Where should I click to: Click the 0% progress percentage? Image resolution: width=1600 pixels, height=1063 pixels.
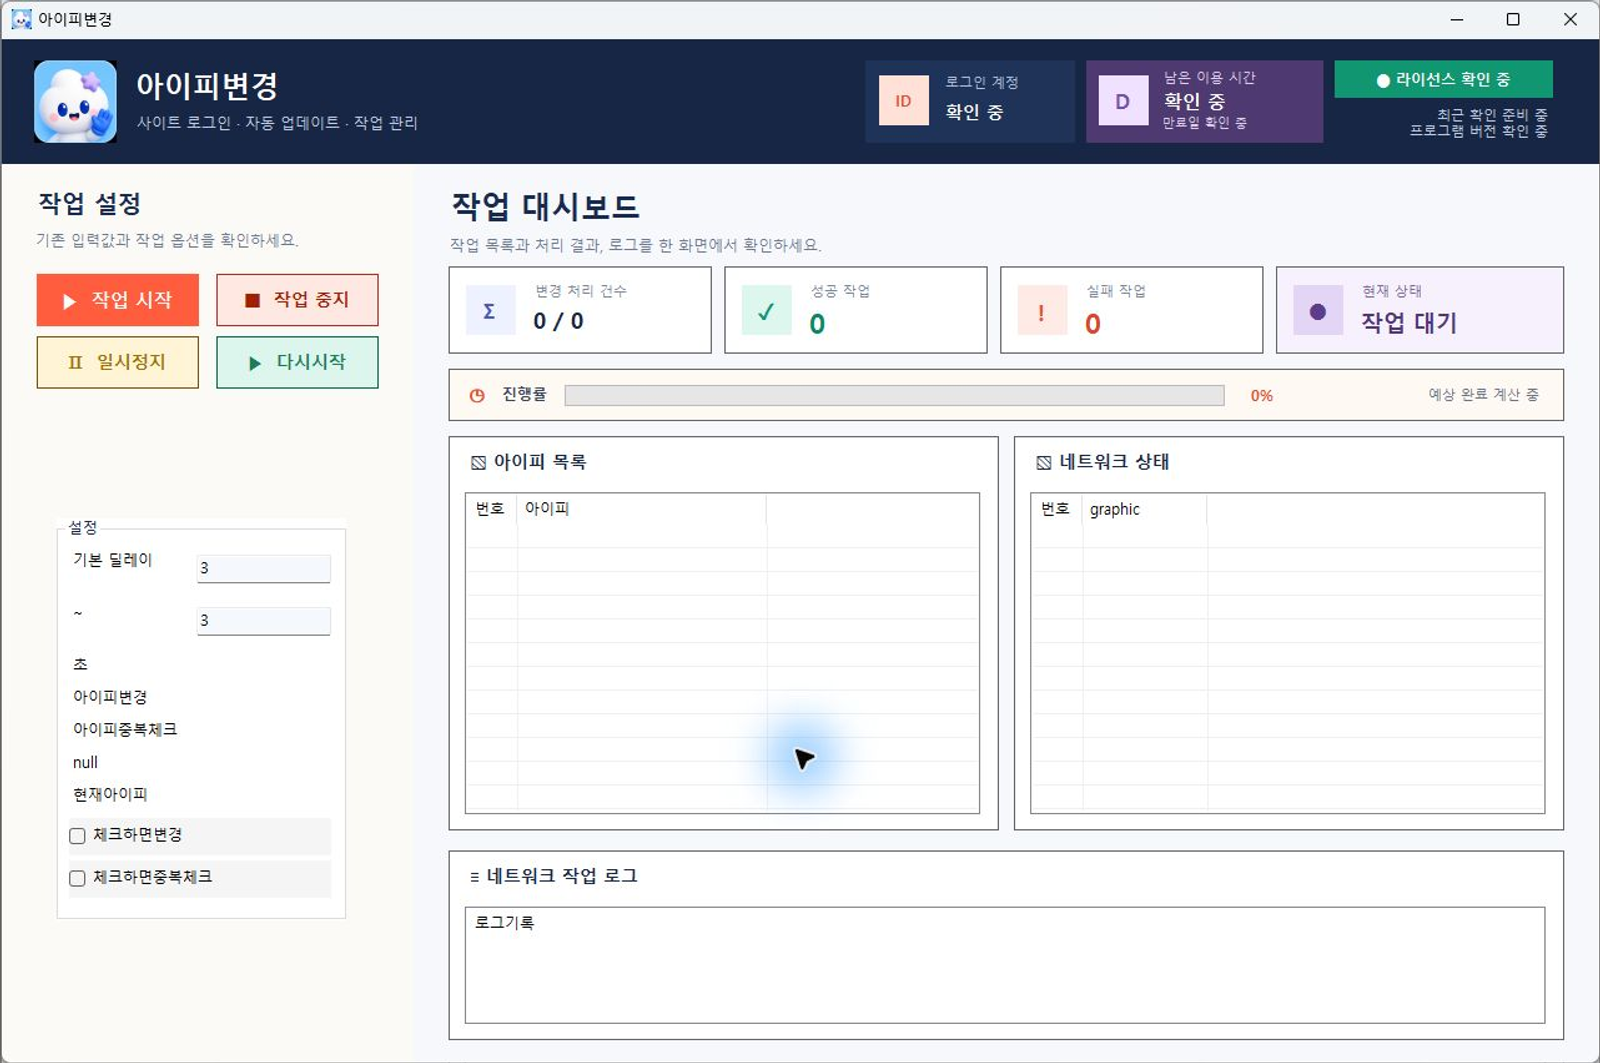(x=1262, y=396)
